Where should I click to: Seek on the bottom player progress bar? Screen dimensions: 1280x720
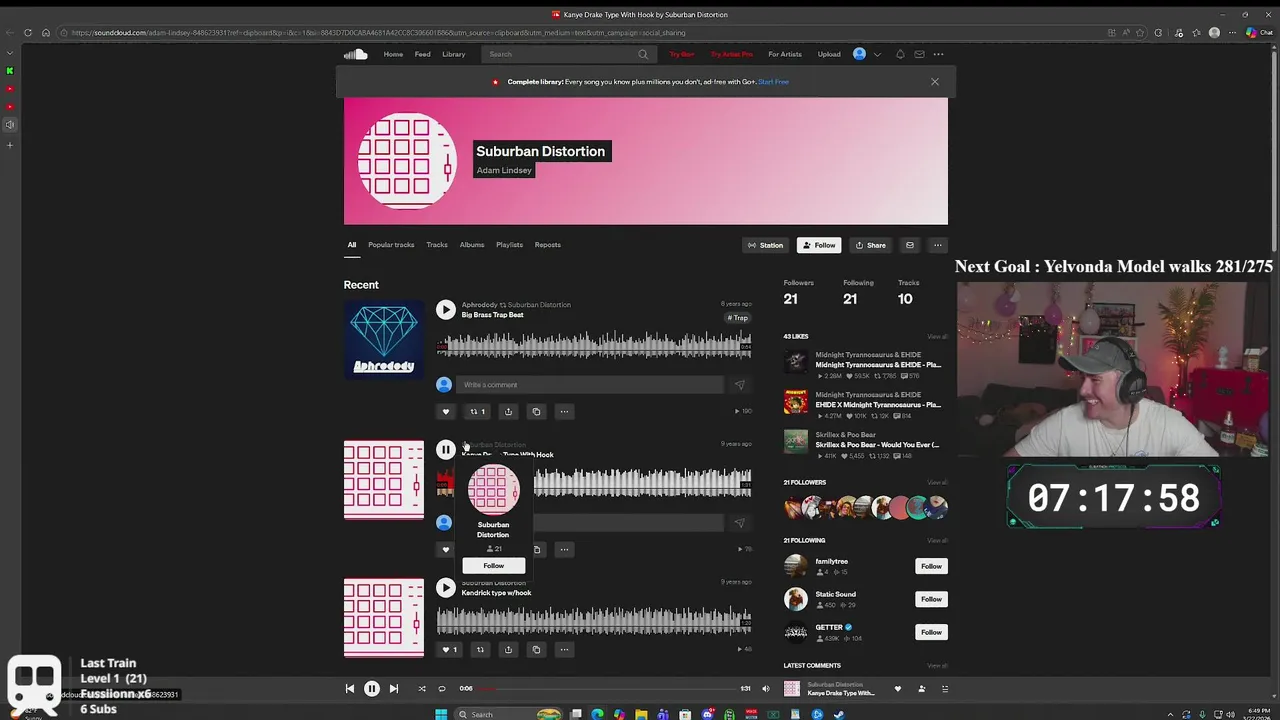(608, 689)
